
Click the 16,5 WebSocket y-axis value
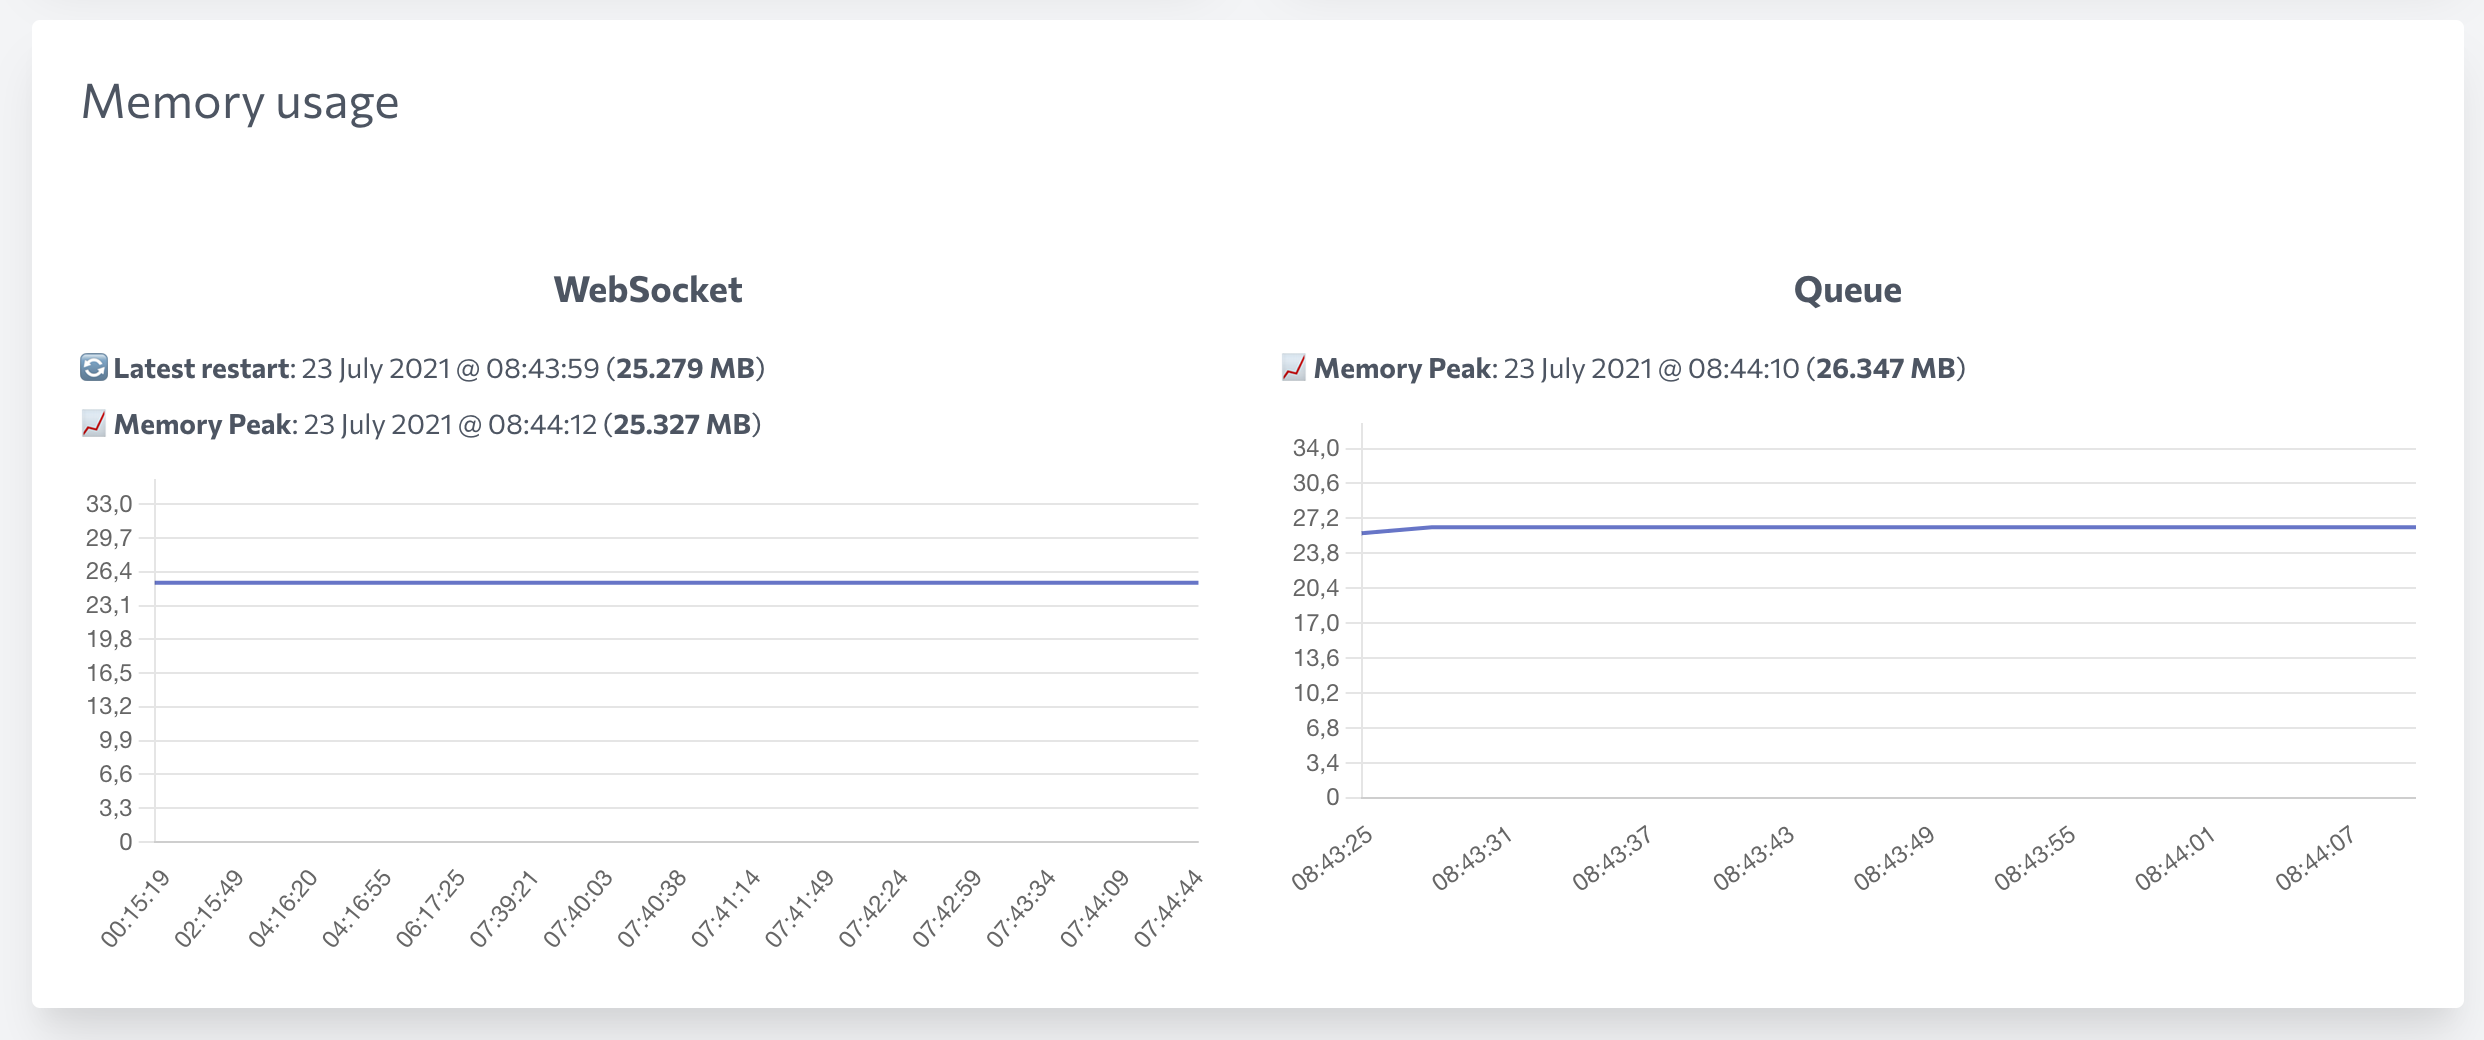[109, 673]
